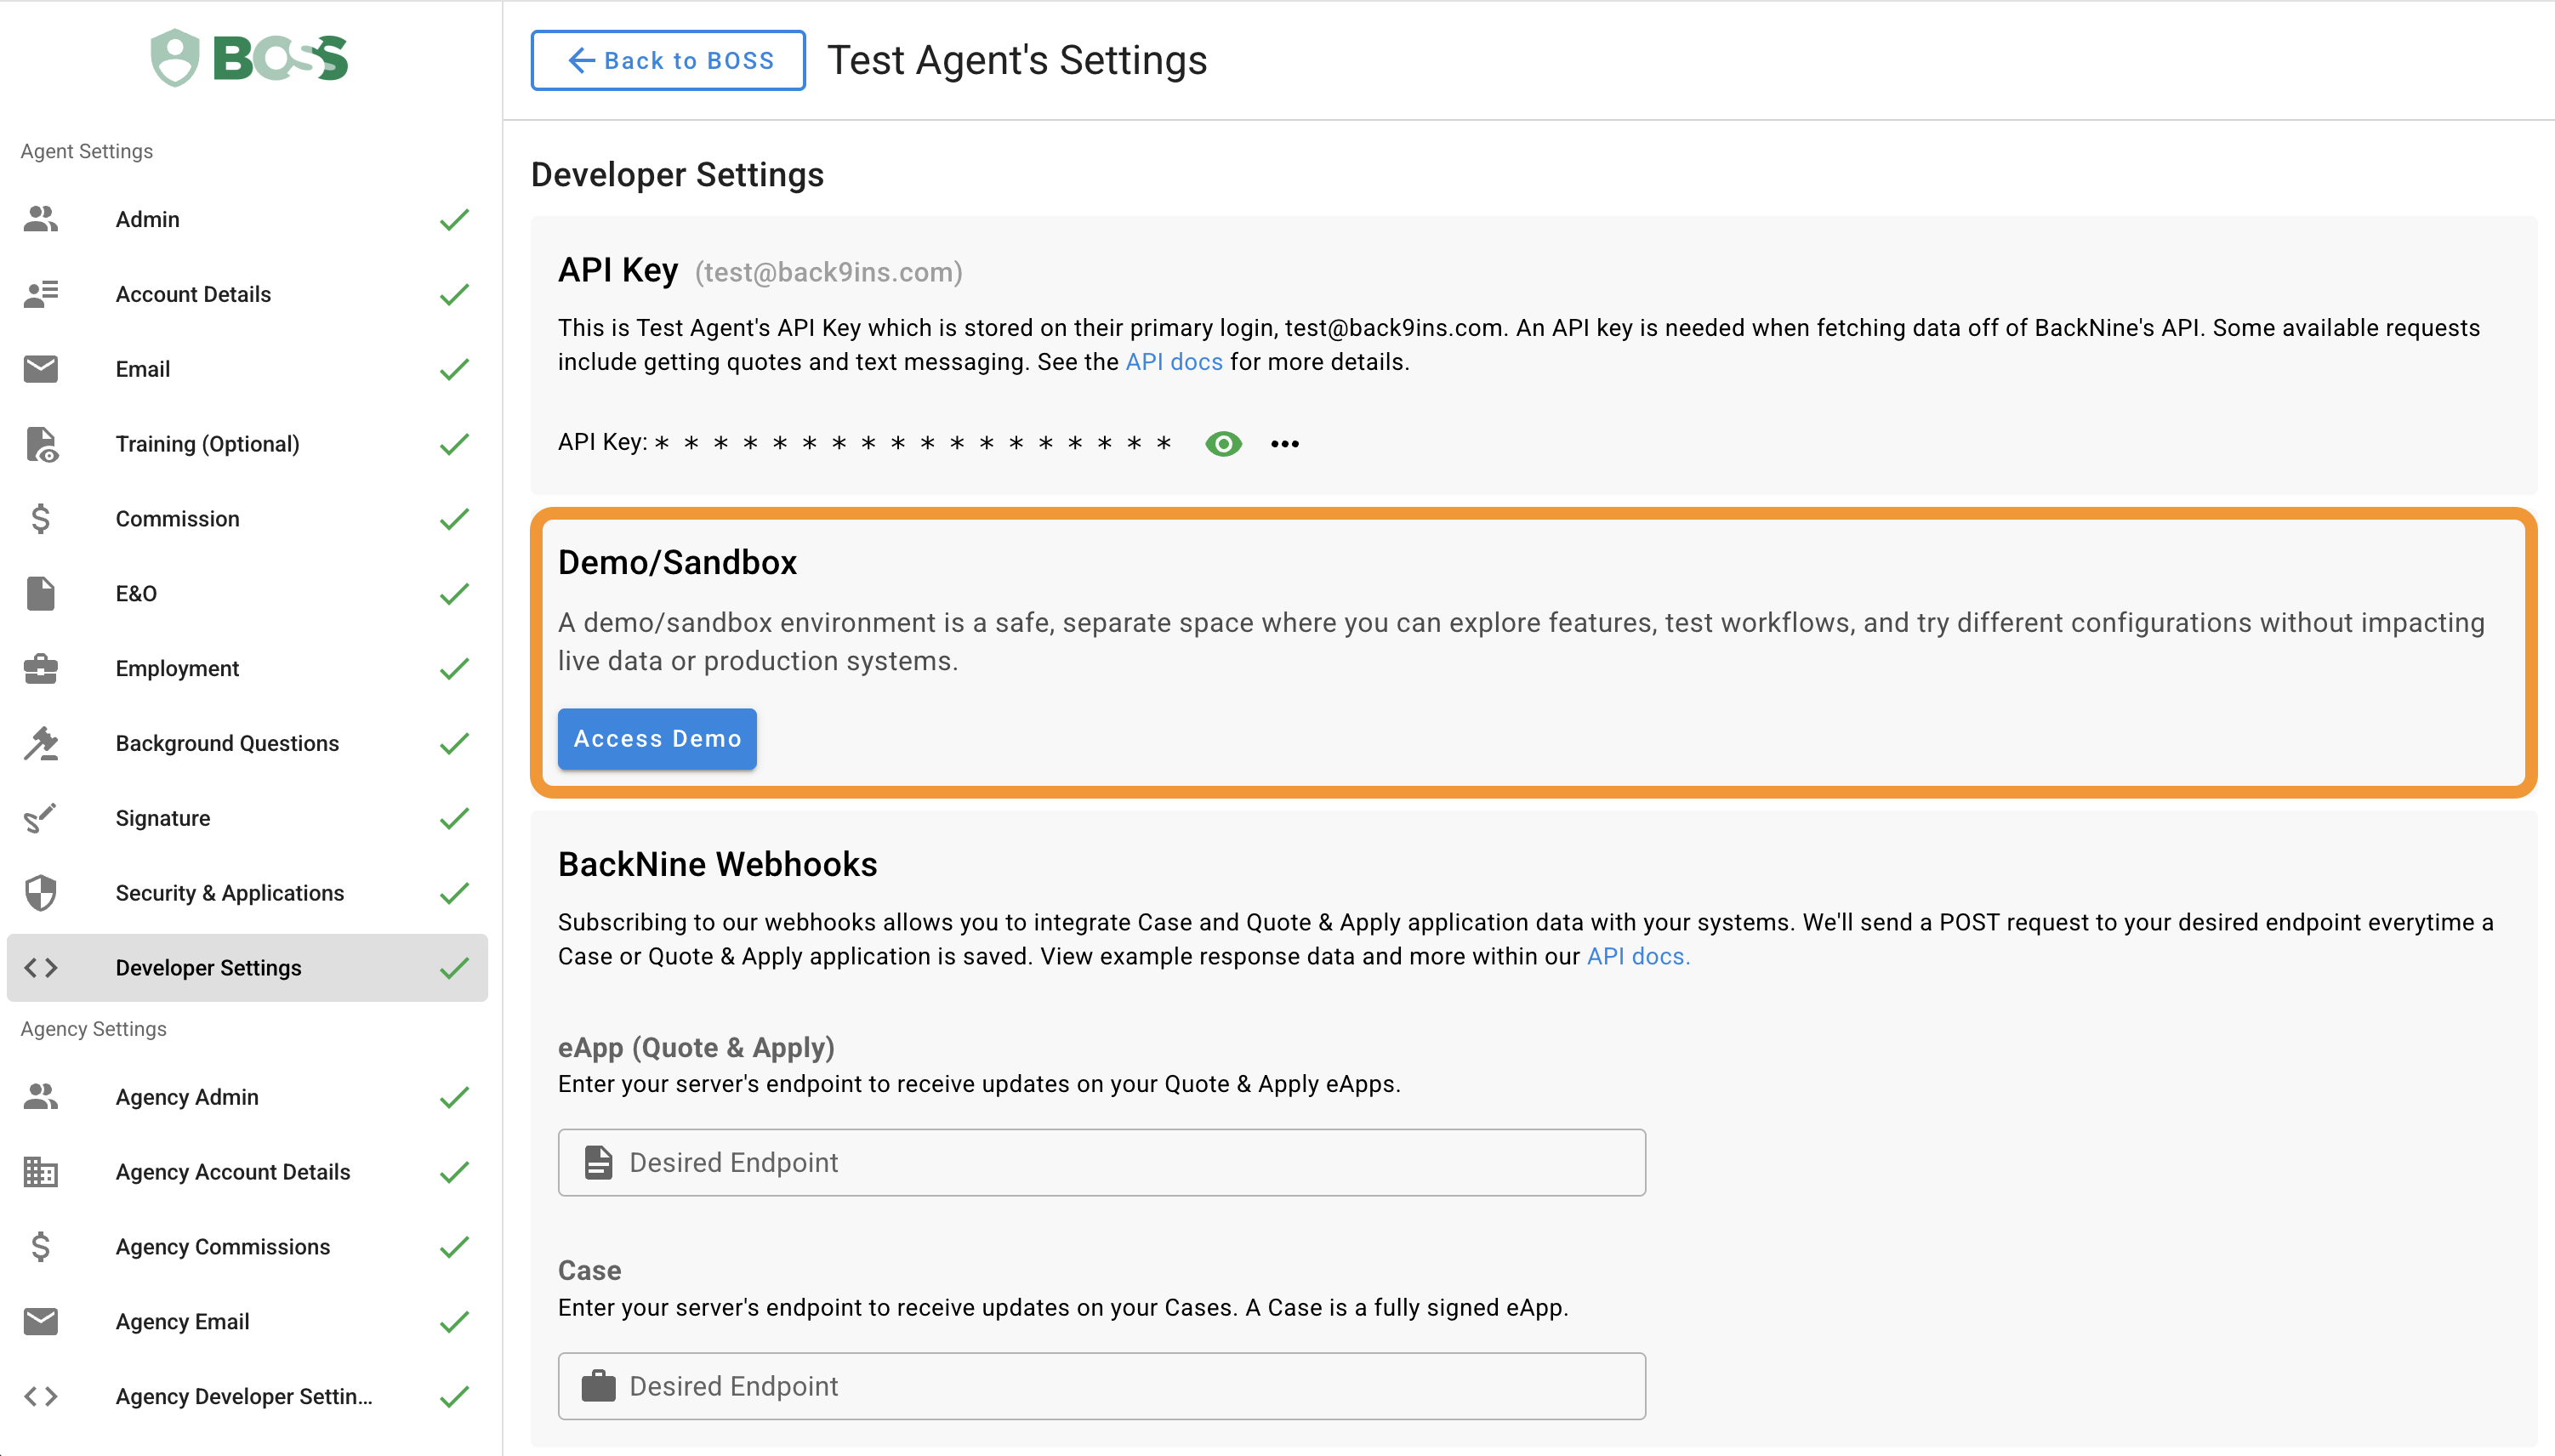This screenshot has width=2555, height=1456.
Task: Click the Employment briefcase icon
Action: [x=41, y=668]
